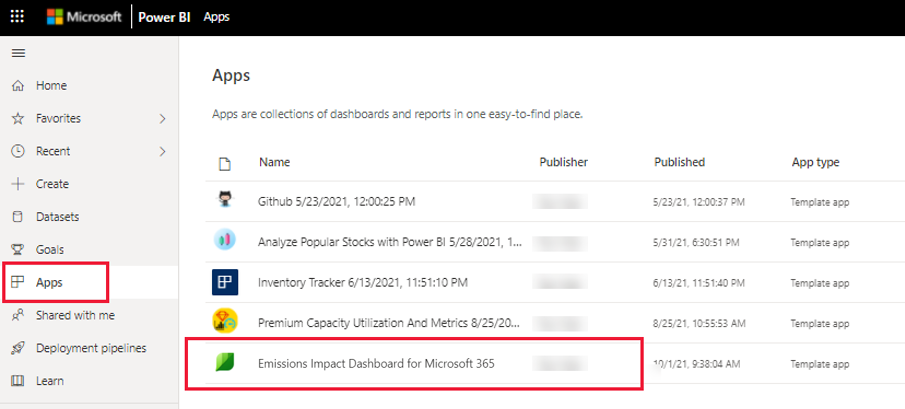The height and width of the screenshot is (409, 905).
Task: Open Deployment pipelines page
Action: [x=91, y=348]
